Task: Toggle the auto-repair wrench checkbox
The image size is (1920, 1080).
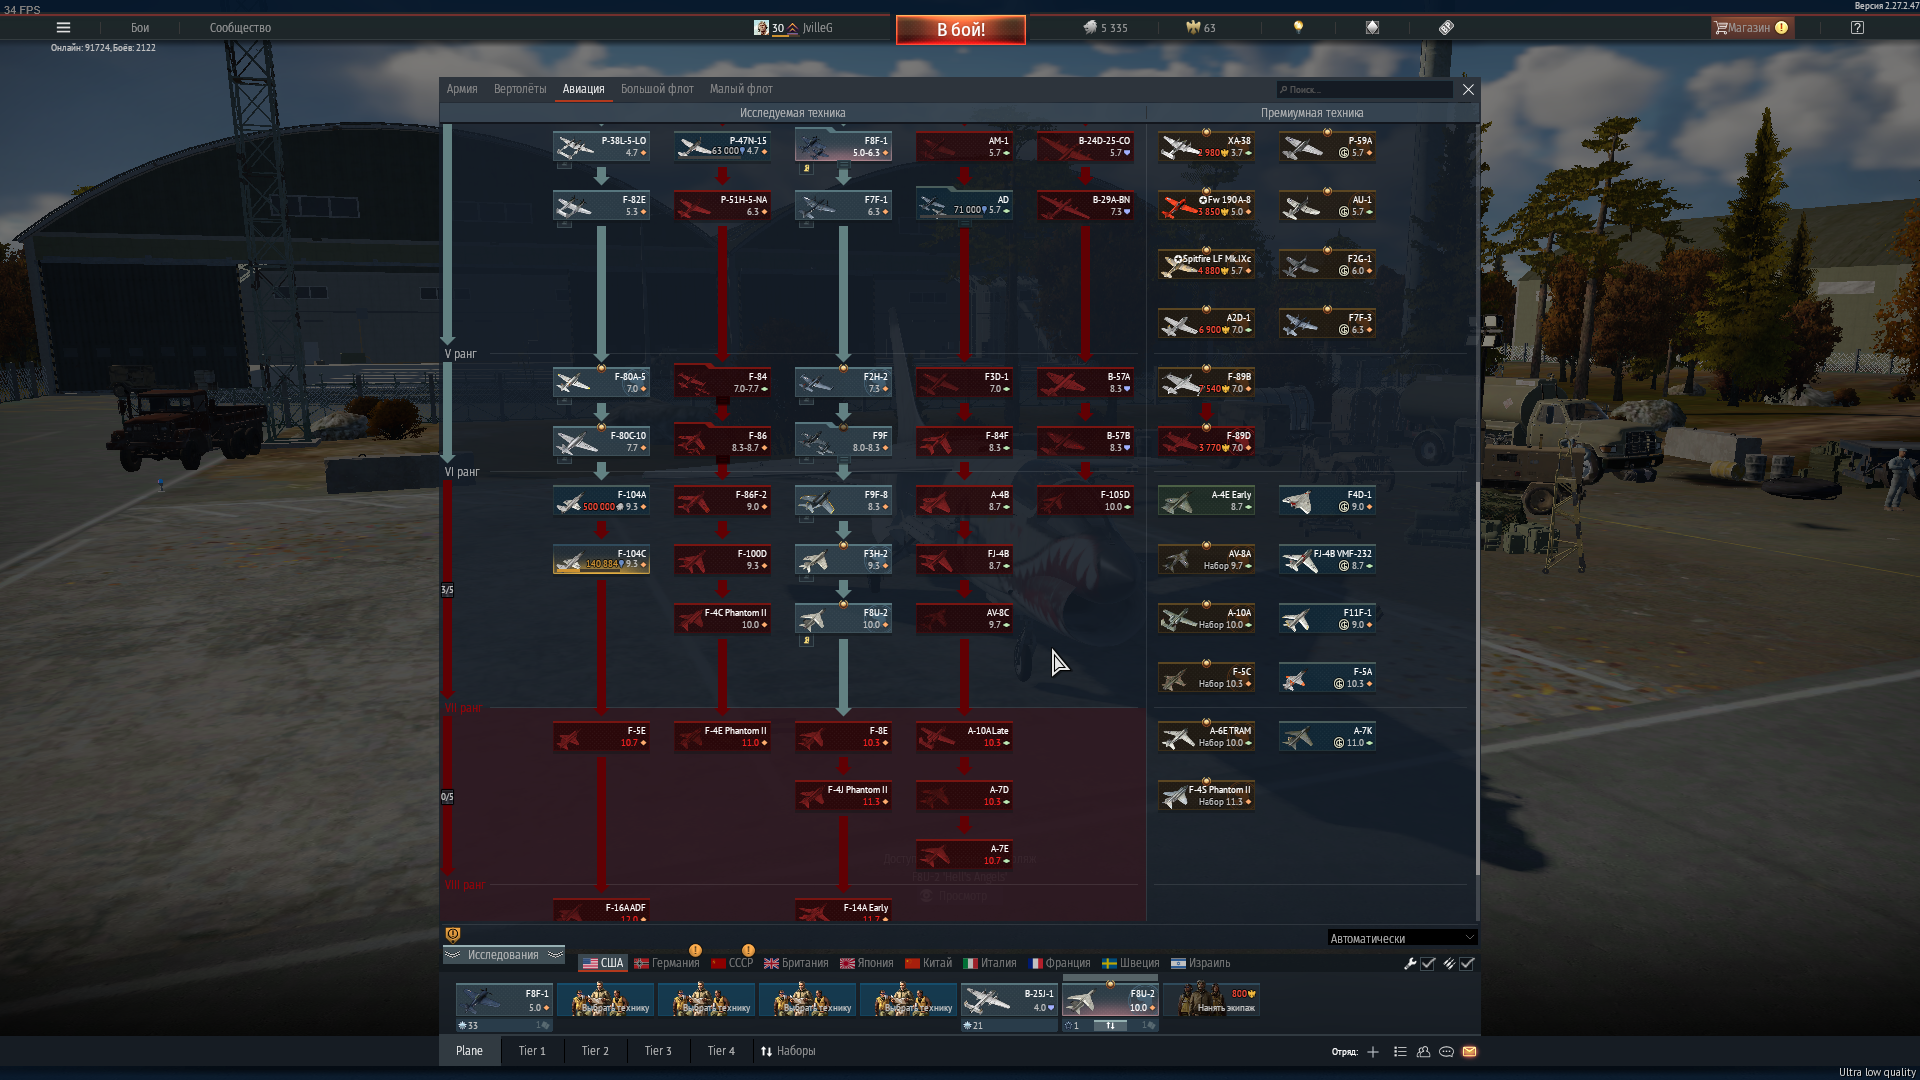Action: coord(1428,964)
